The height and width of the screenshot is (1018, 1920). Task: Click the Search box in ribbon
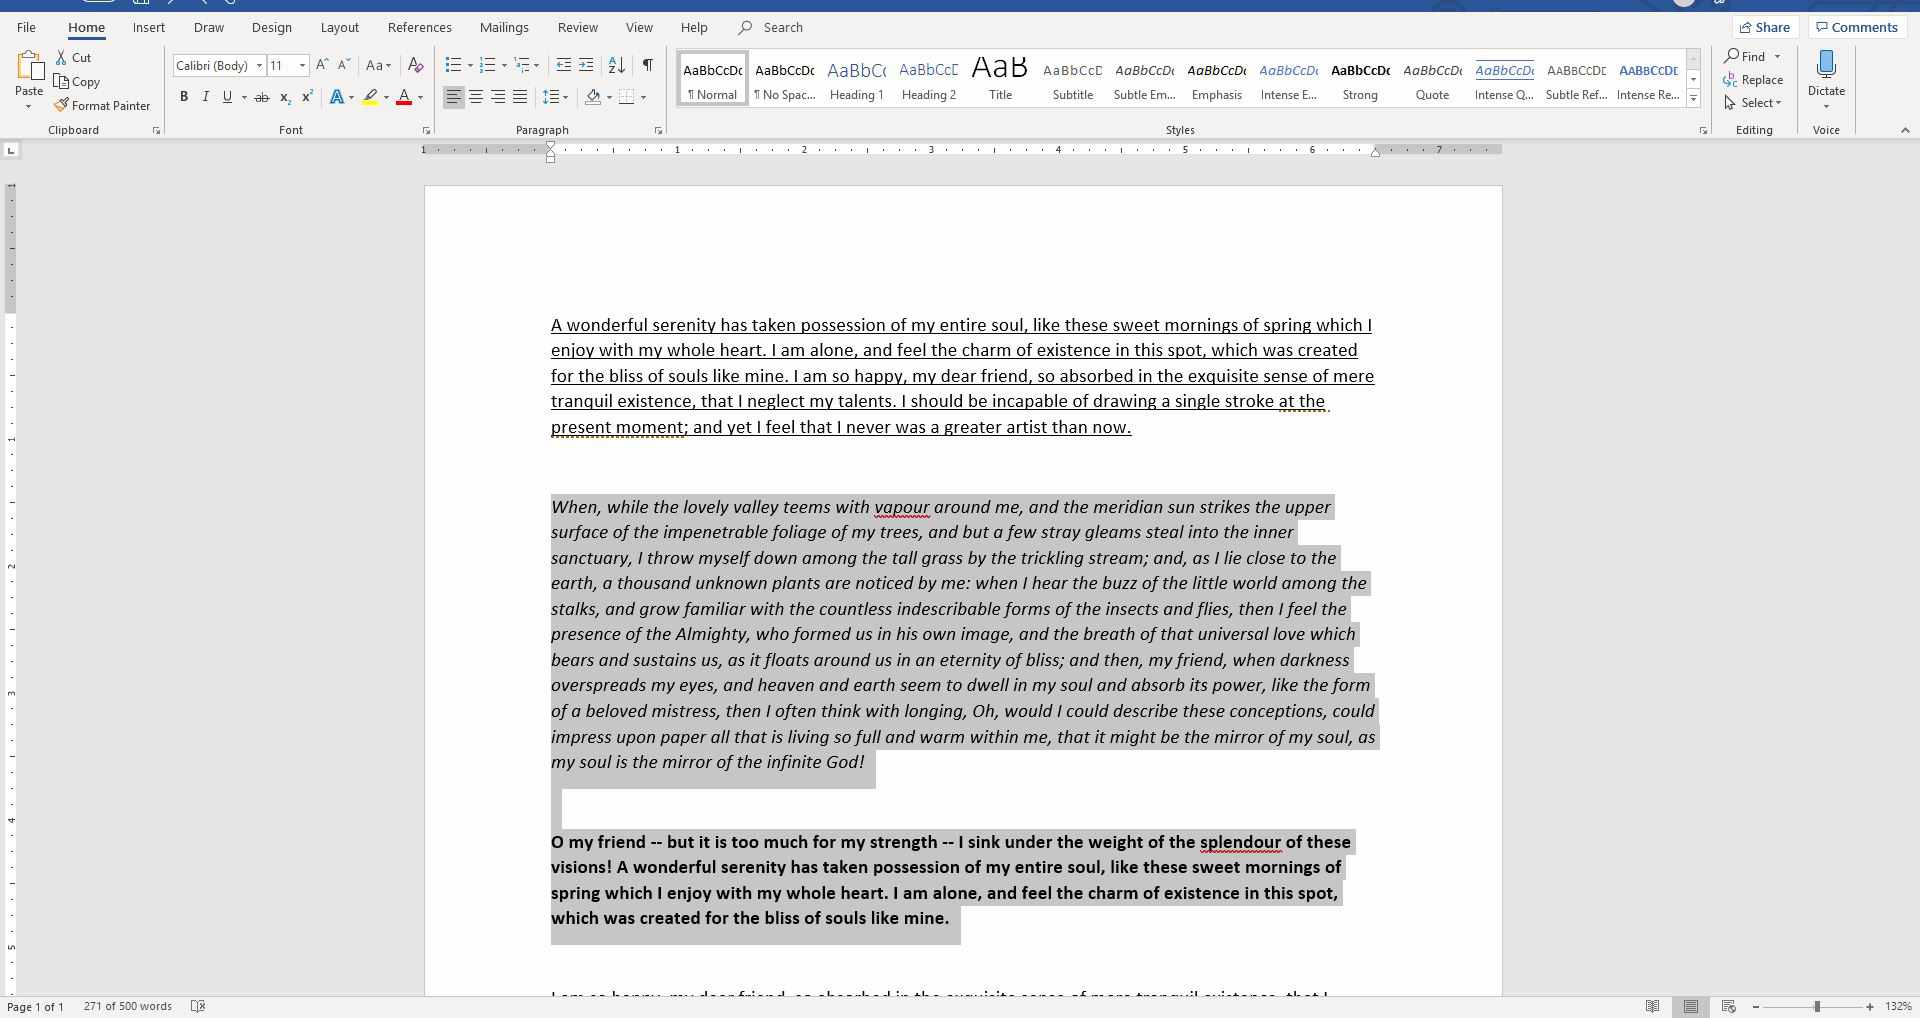784,27
